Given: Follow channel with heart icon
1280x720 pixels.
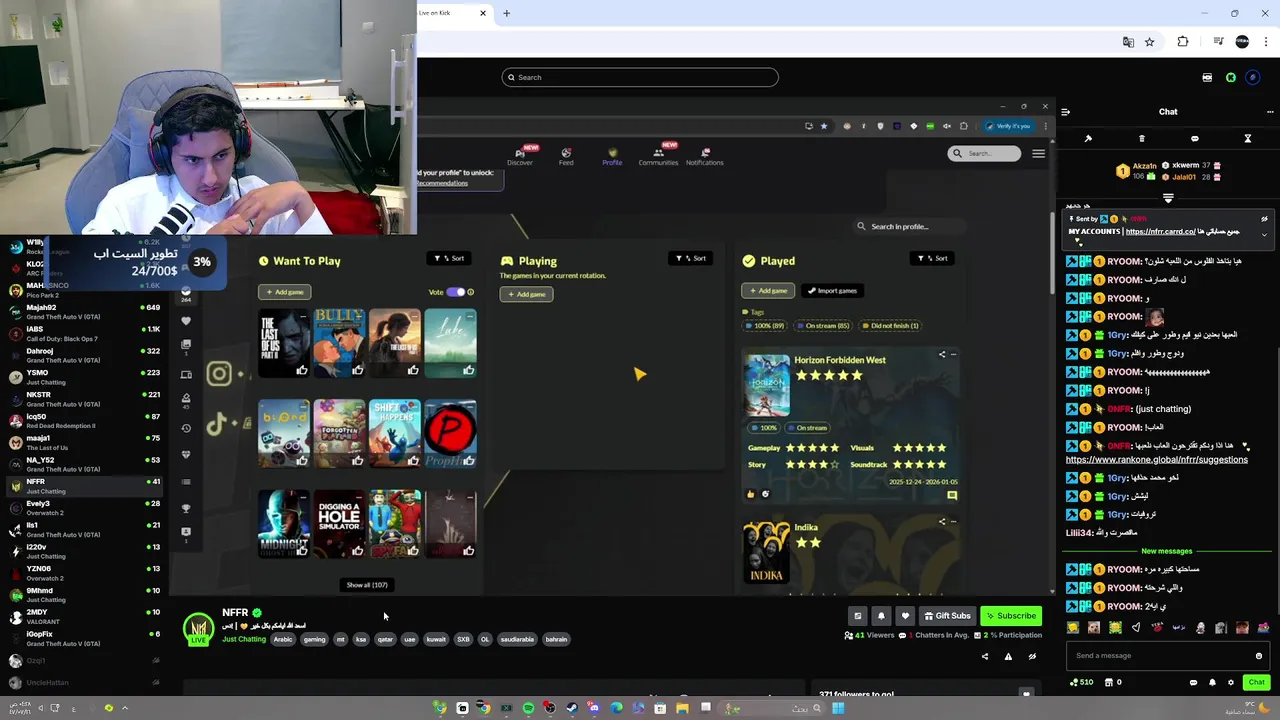Looking at the screenshot, I should 905,616.
